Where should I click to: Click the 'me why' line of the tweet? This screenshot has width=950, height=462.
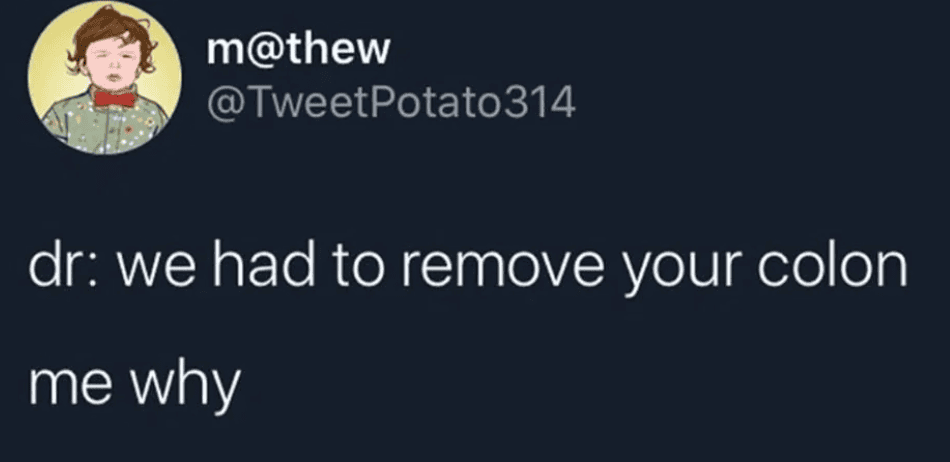pyautogui.click(x=135, y=385)
